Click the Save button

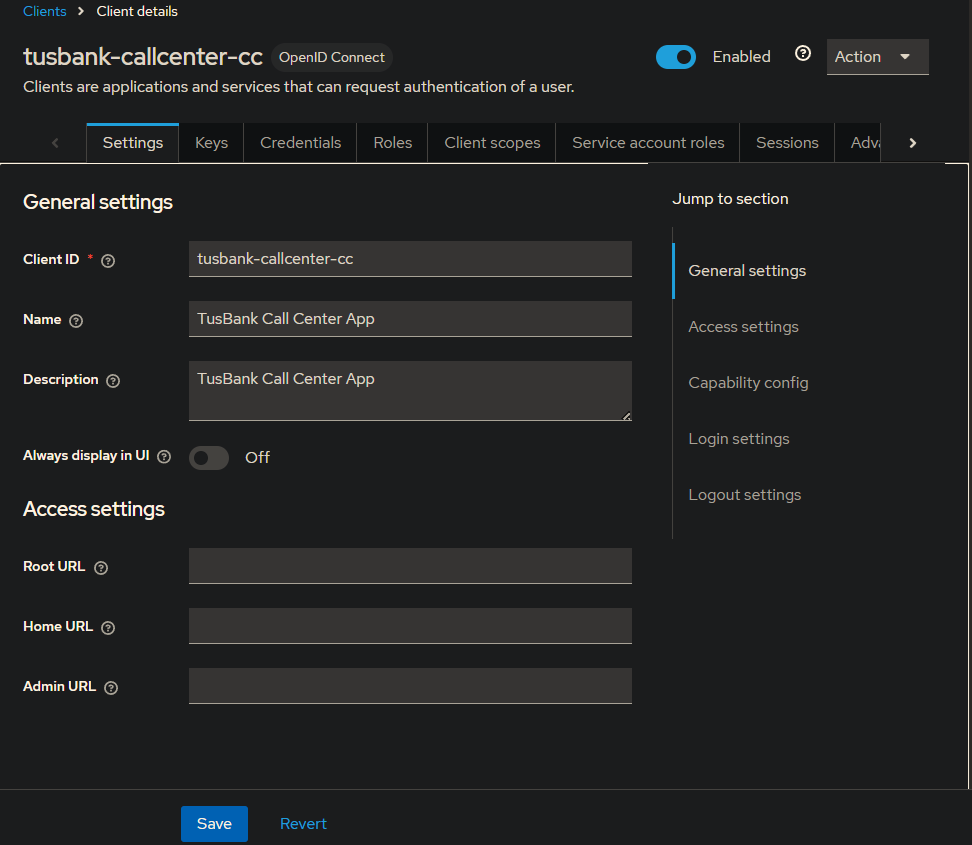214,823
